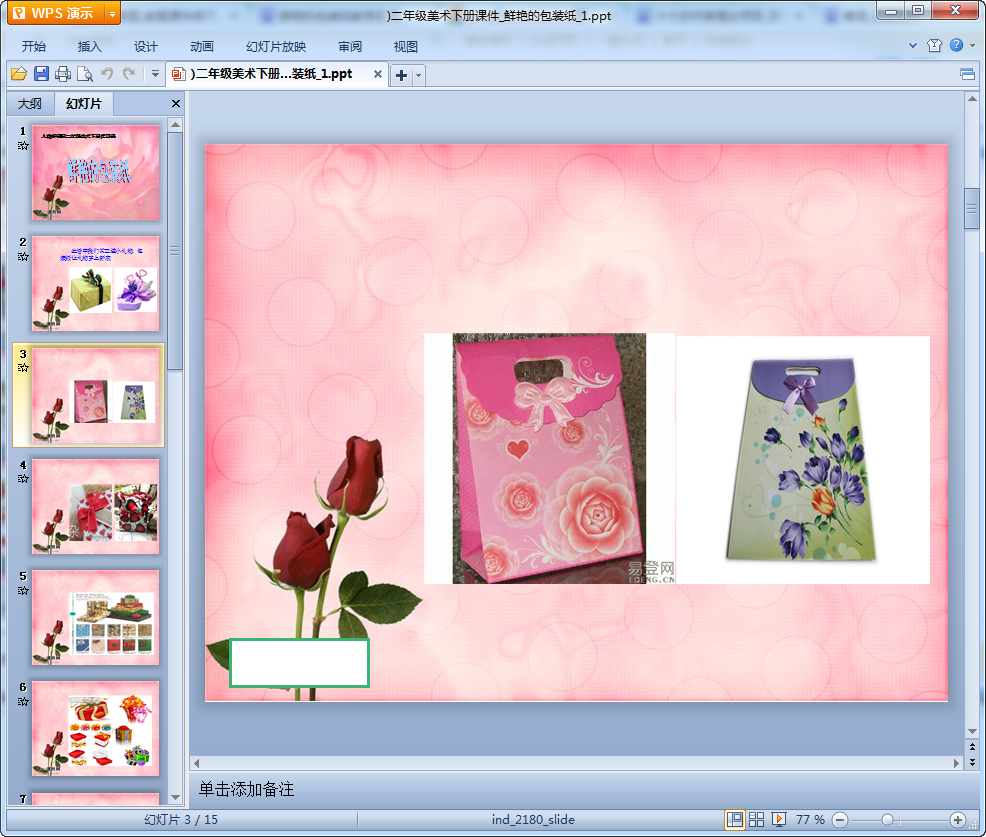This screenshot has width=986, height=837.
Task: Open the 插入 ribbon tab
Action: [x=89, y=47]
